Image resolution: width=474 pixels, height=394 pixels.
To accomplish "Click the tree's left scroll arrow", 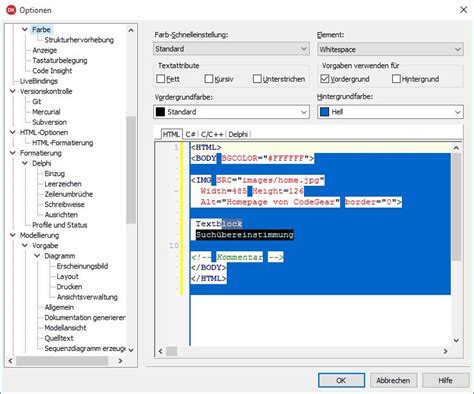I will click(10, 361).
